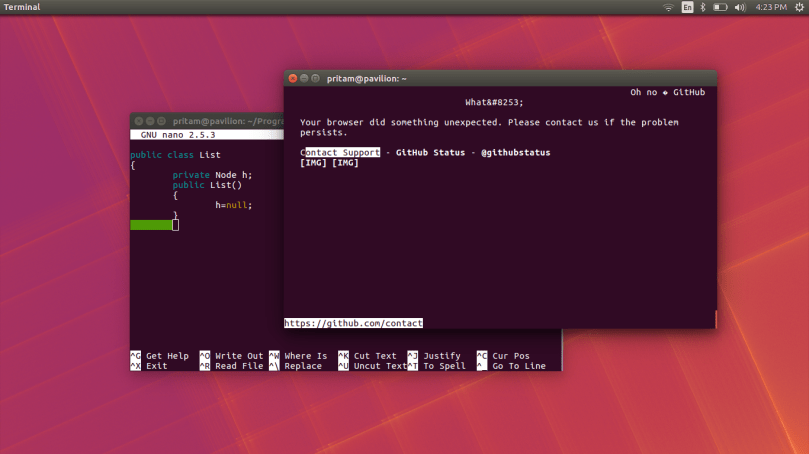Click the ^C Cur Pos shortcut

point(503,356)
